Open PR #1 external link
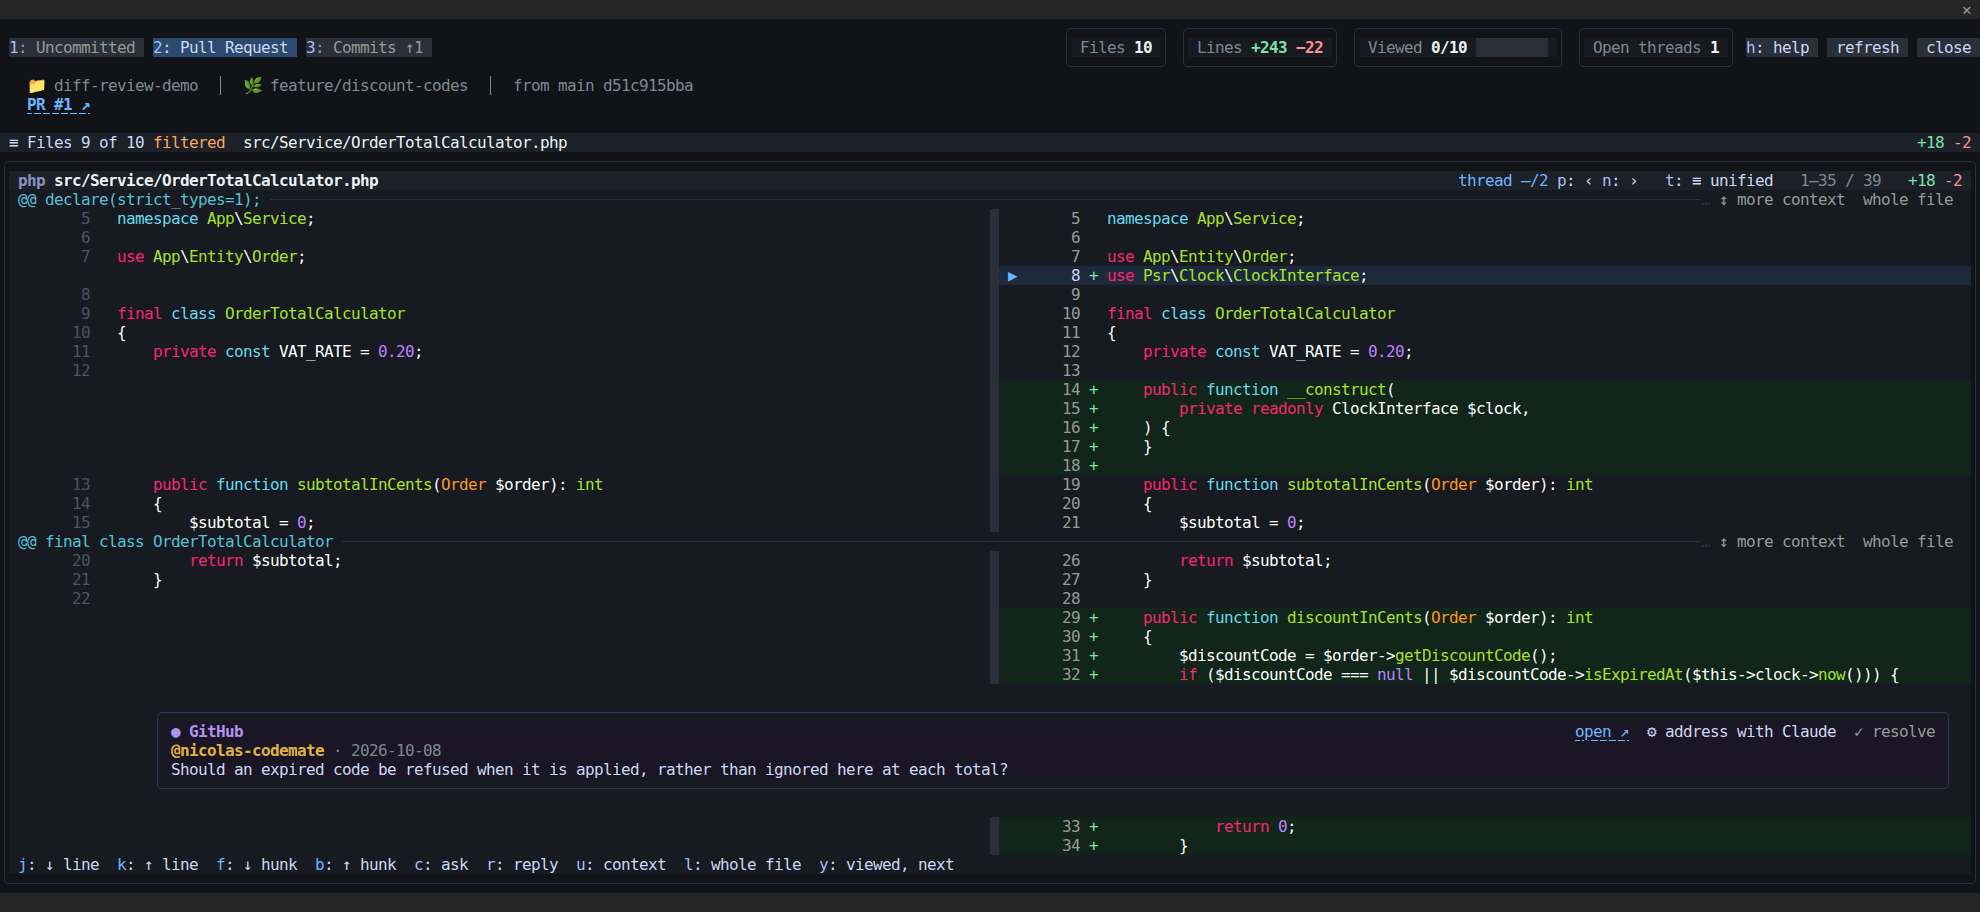 pos(59,105)
